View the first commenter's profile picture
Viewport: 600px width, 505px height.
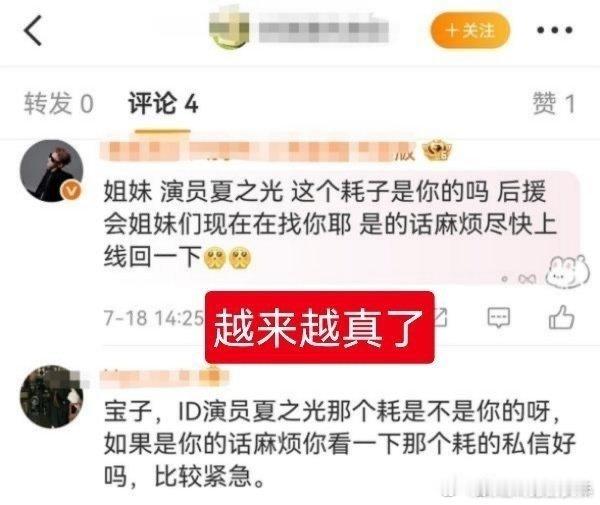52,171
